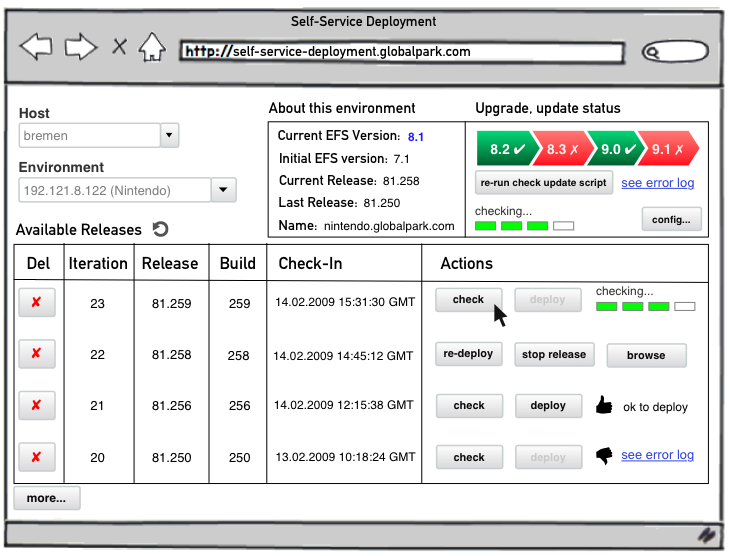Open error log link in upgrade status
Screen dimensions: 730x556
[x=657, y=183]
